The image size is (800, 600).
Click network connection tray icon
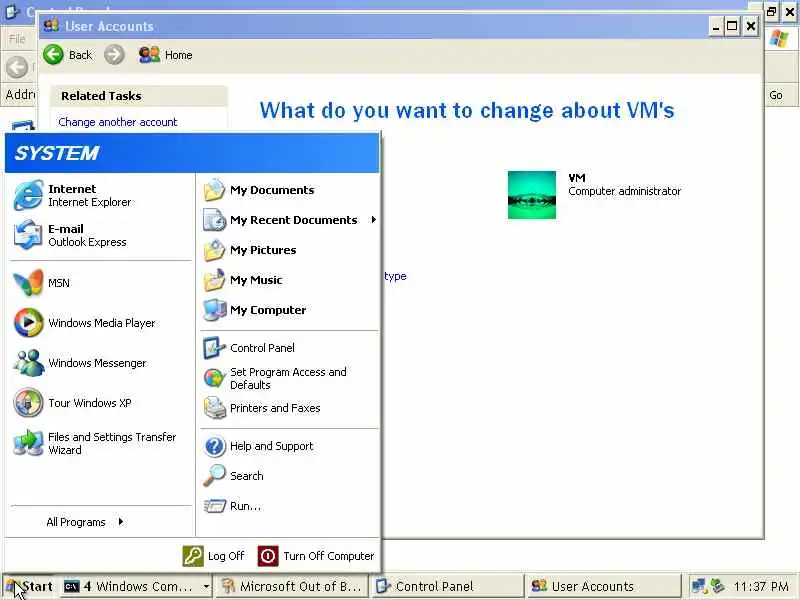click(699, 586)
